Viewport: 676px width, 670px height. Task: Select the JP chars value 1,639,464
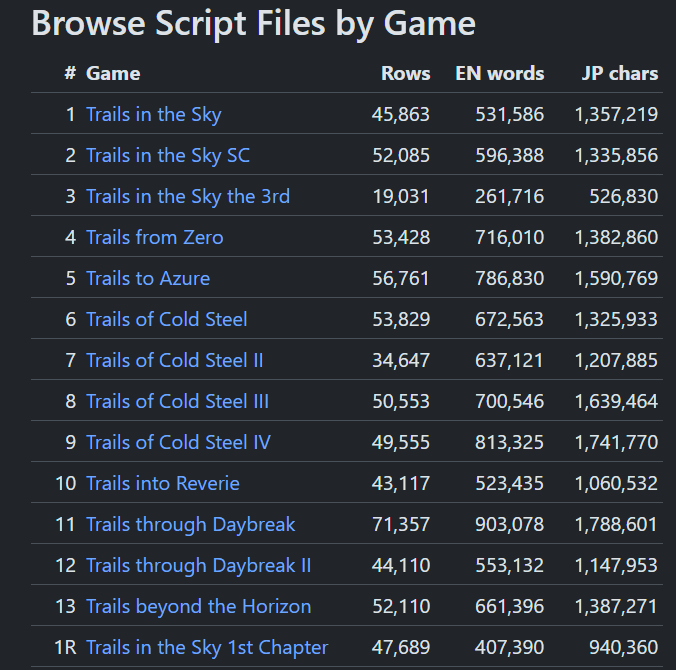(x=617, y=401)
